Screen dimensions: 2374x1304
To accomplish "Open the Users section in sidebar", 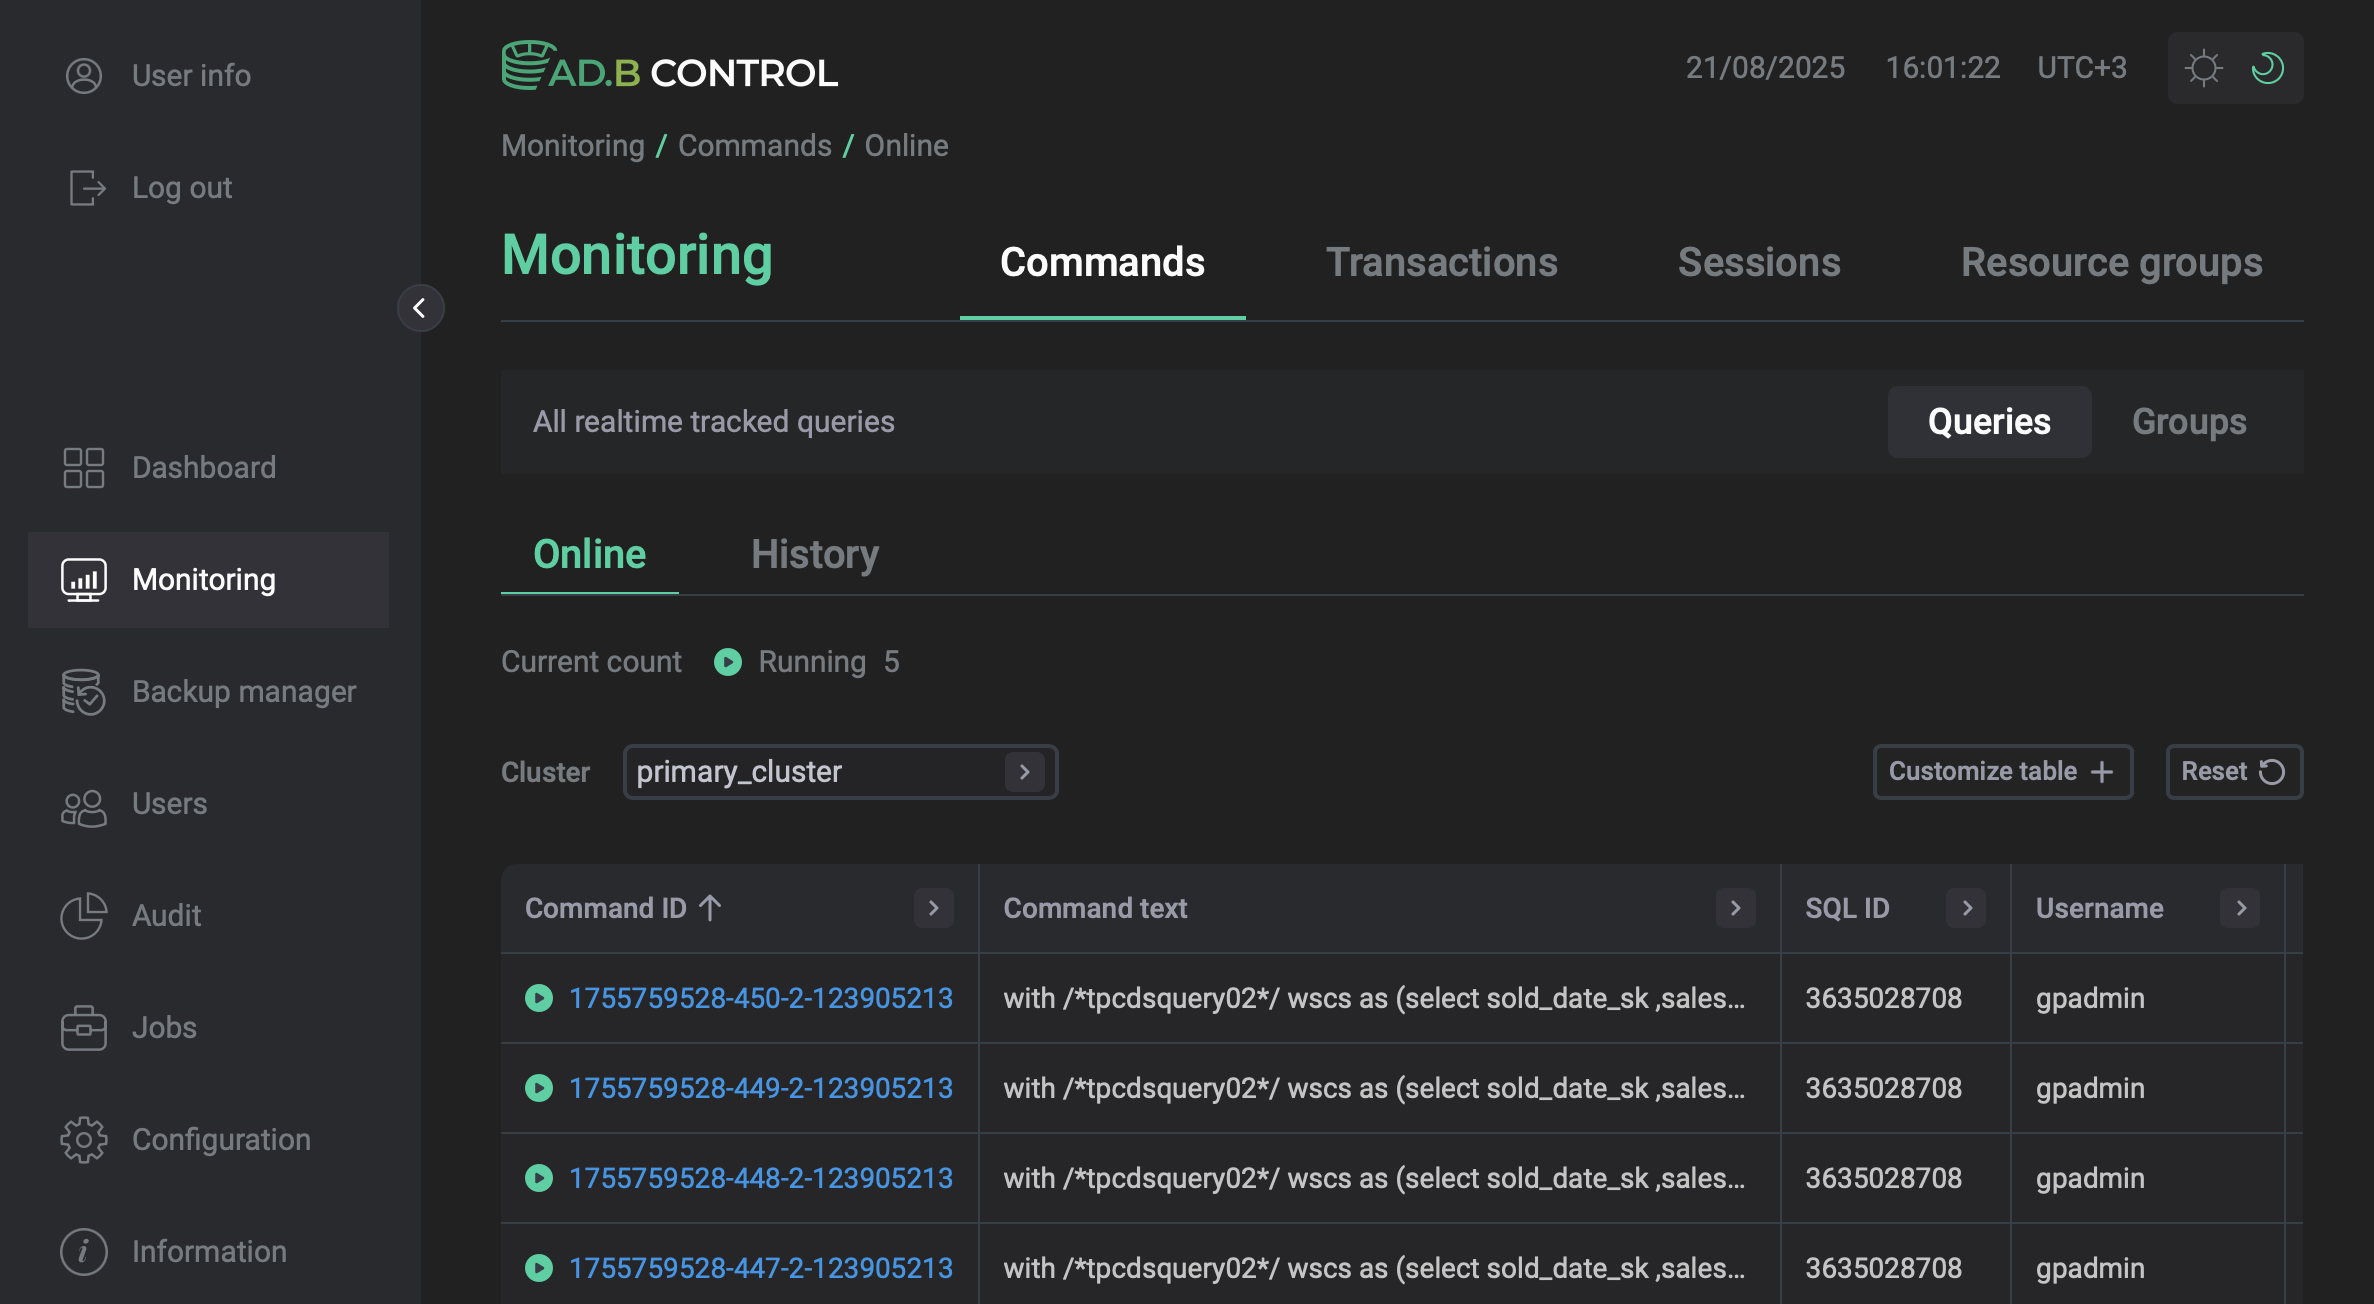I will [169, 803].
